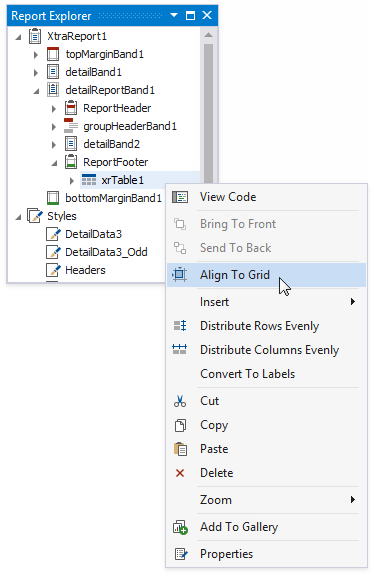Click the Add To Gallery icon
The image size is (374, 576).
pyautogui.click(x=180, y=527)
